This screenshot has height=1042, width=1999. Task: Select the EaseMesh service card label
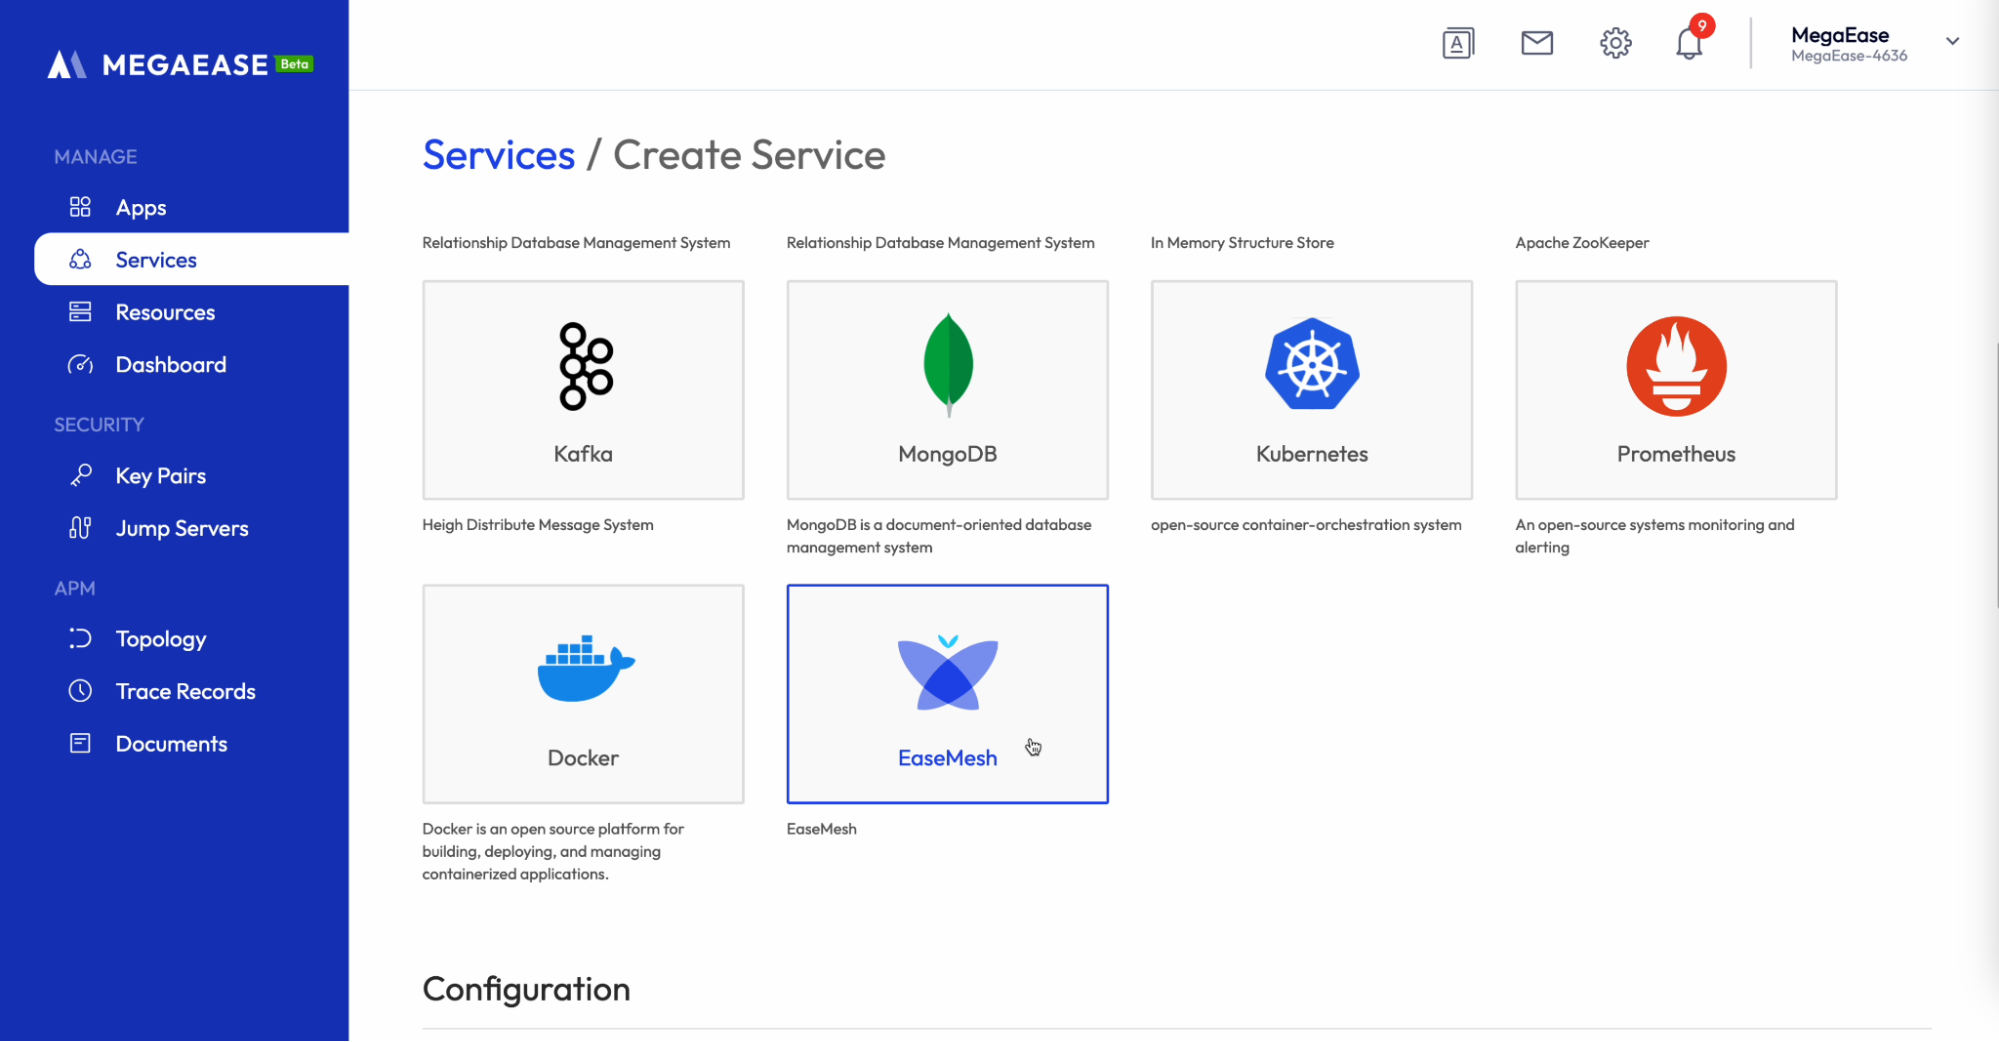tap(948, 758)
